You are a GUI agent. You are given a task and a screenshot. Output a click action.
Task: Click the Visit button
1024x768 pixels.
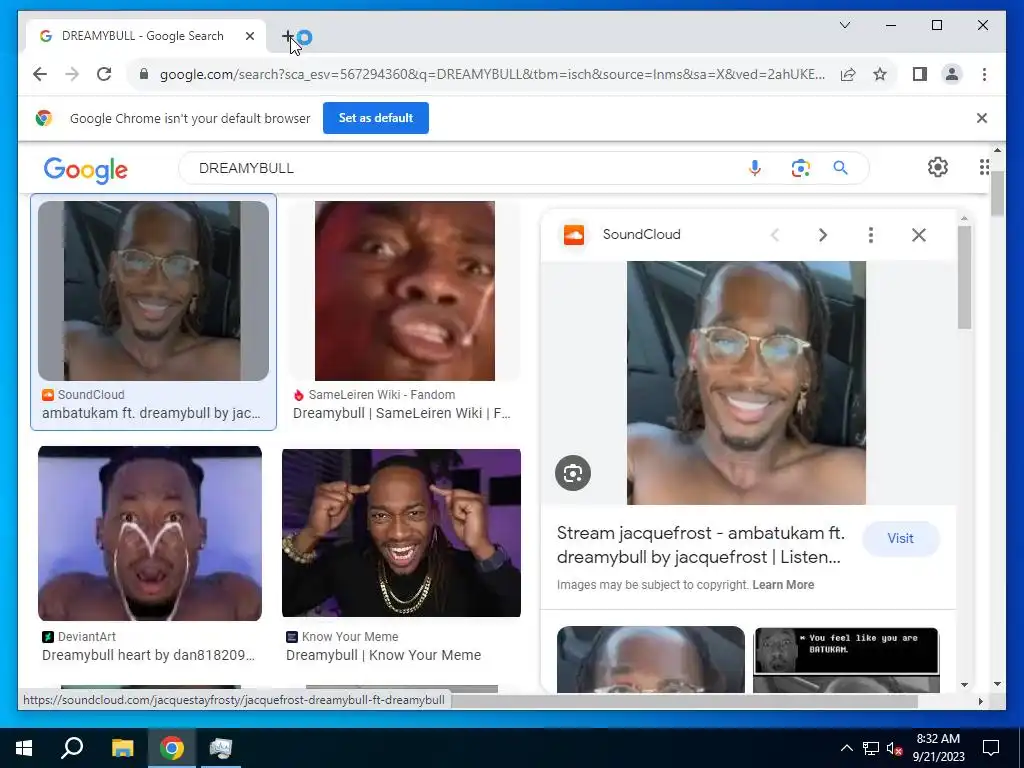pos(901,539)
